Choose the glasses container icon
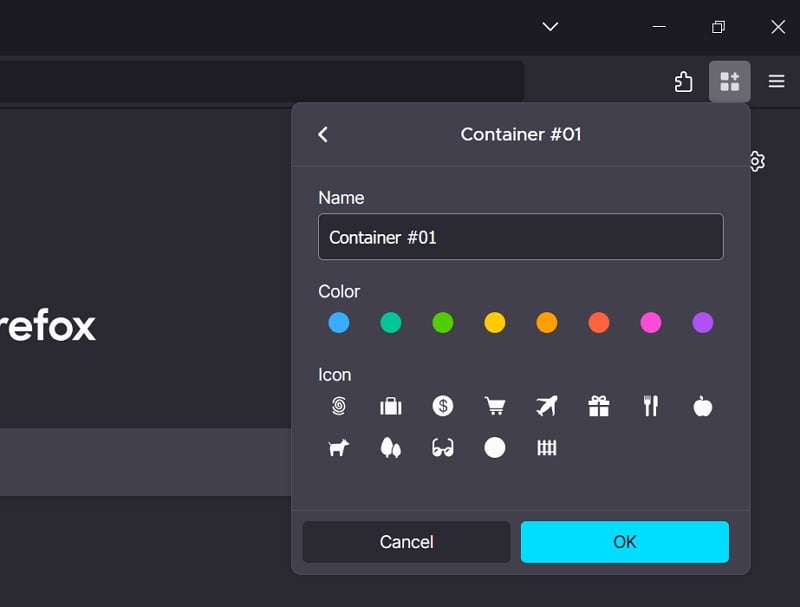 click(443, 448)
